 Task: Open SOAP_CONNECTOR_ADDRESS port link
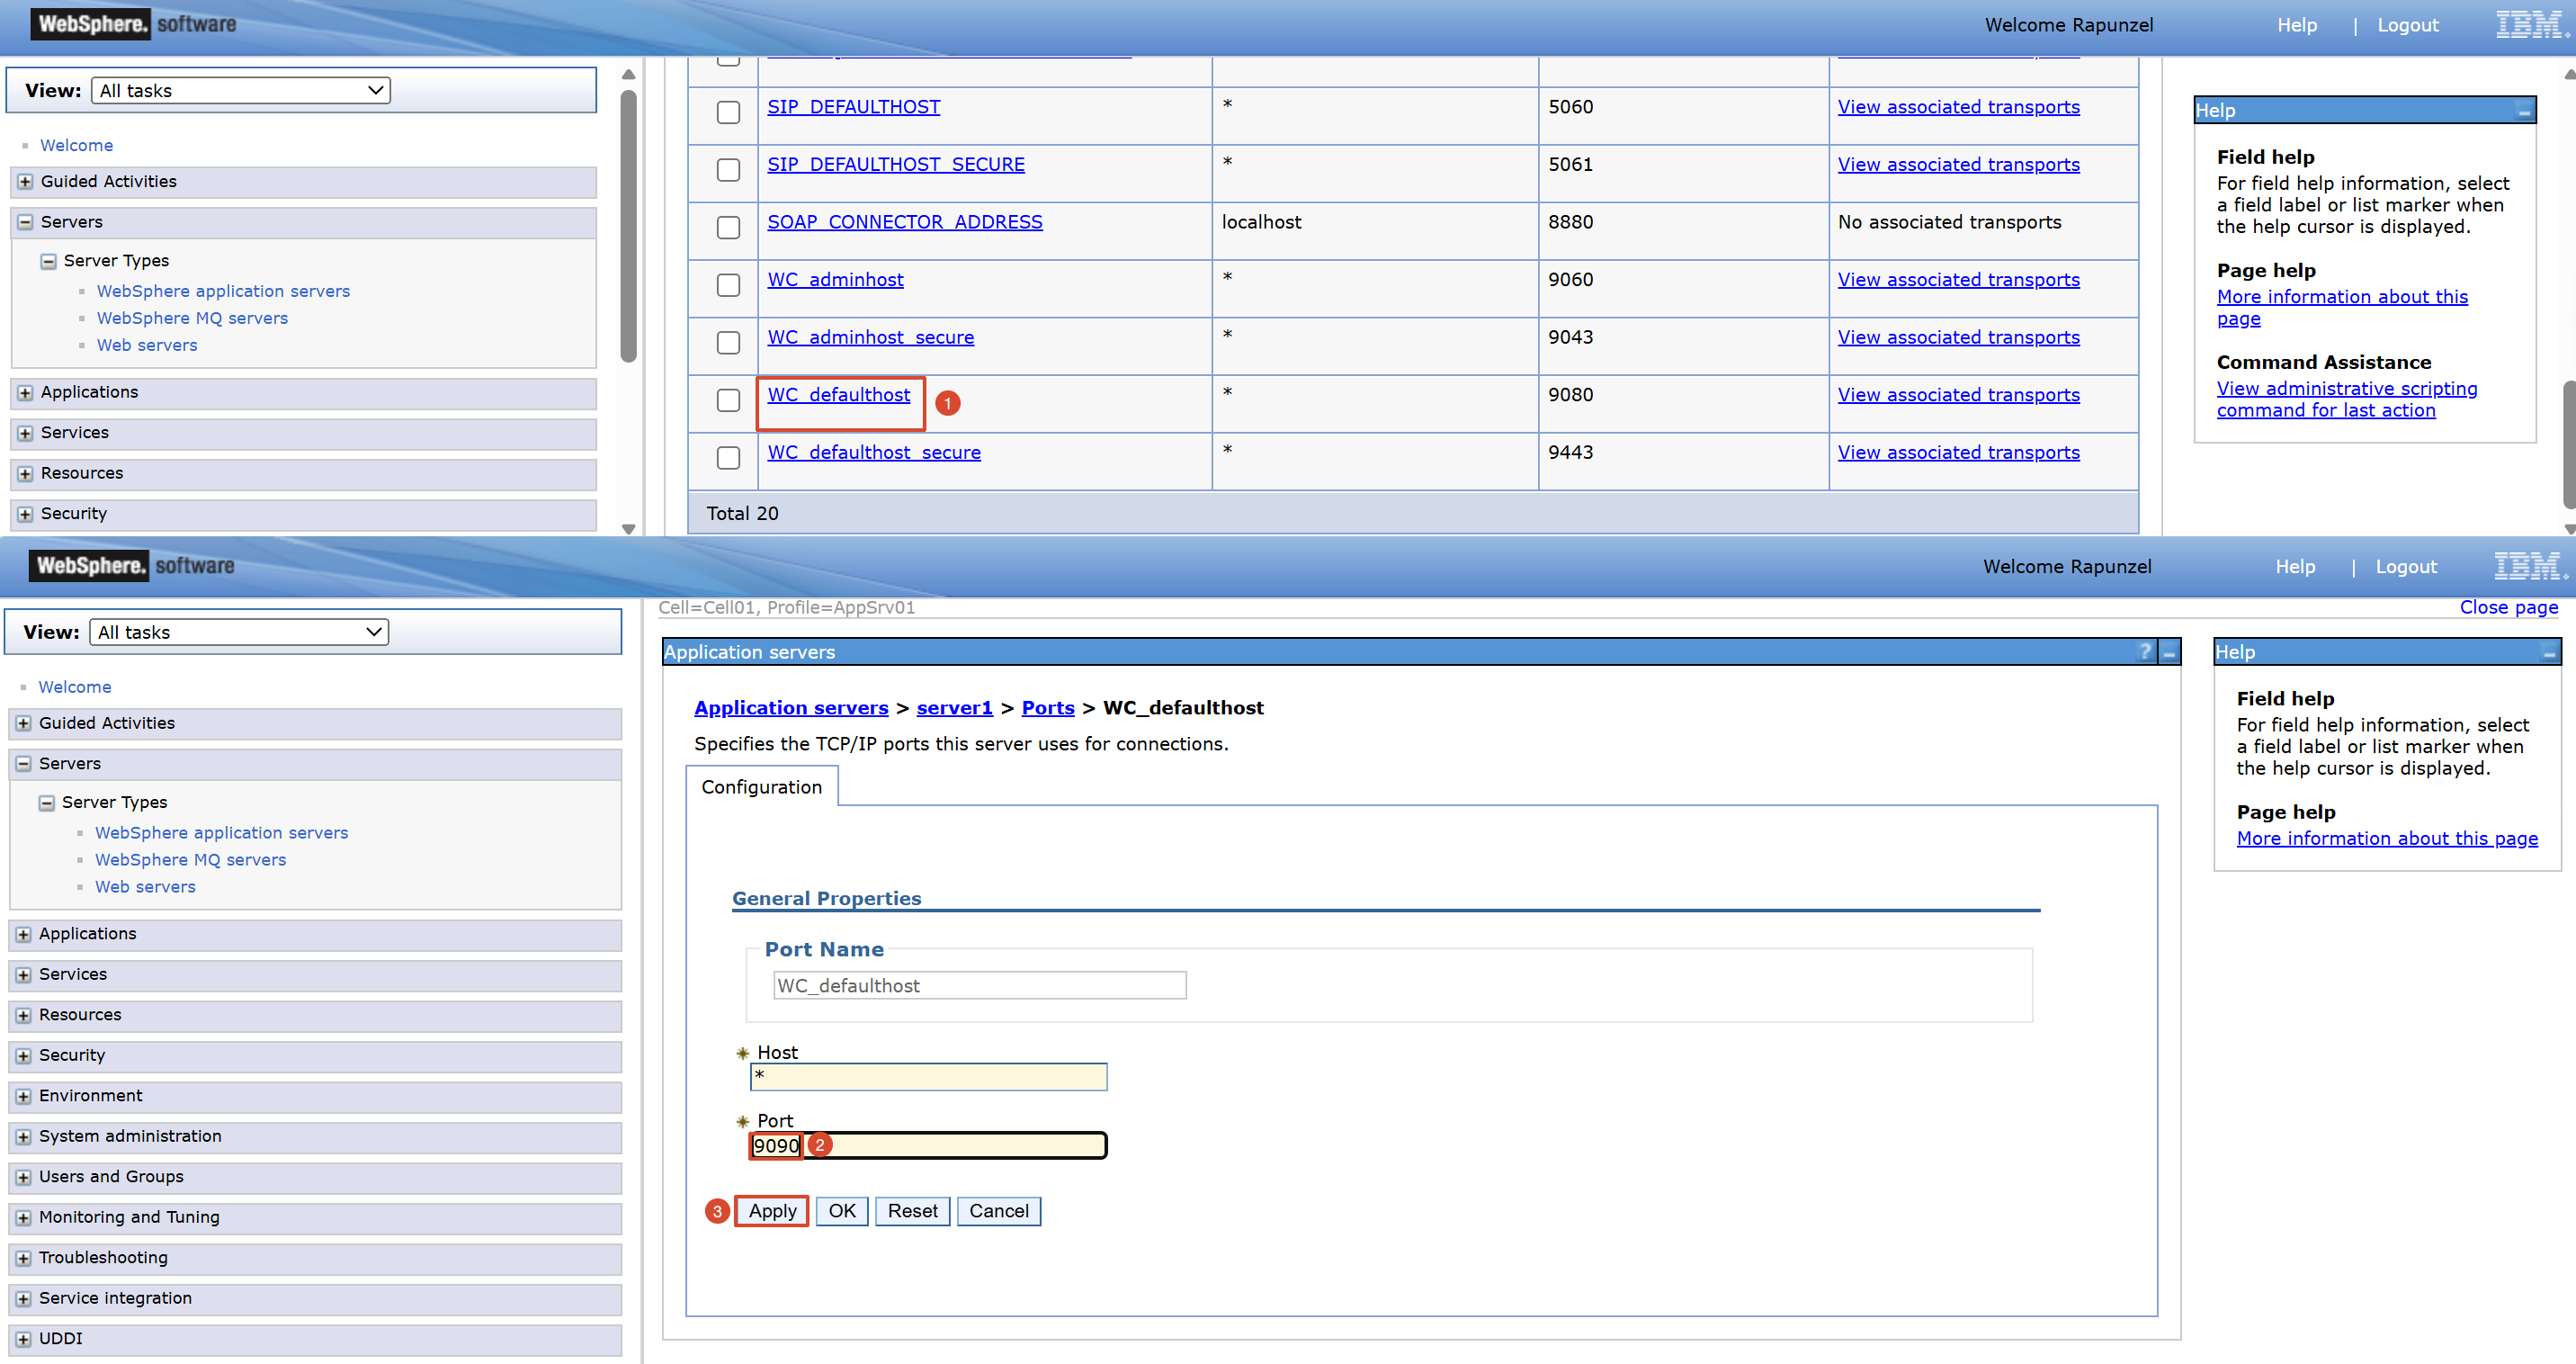904,222
